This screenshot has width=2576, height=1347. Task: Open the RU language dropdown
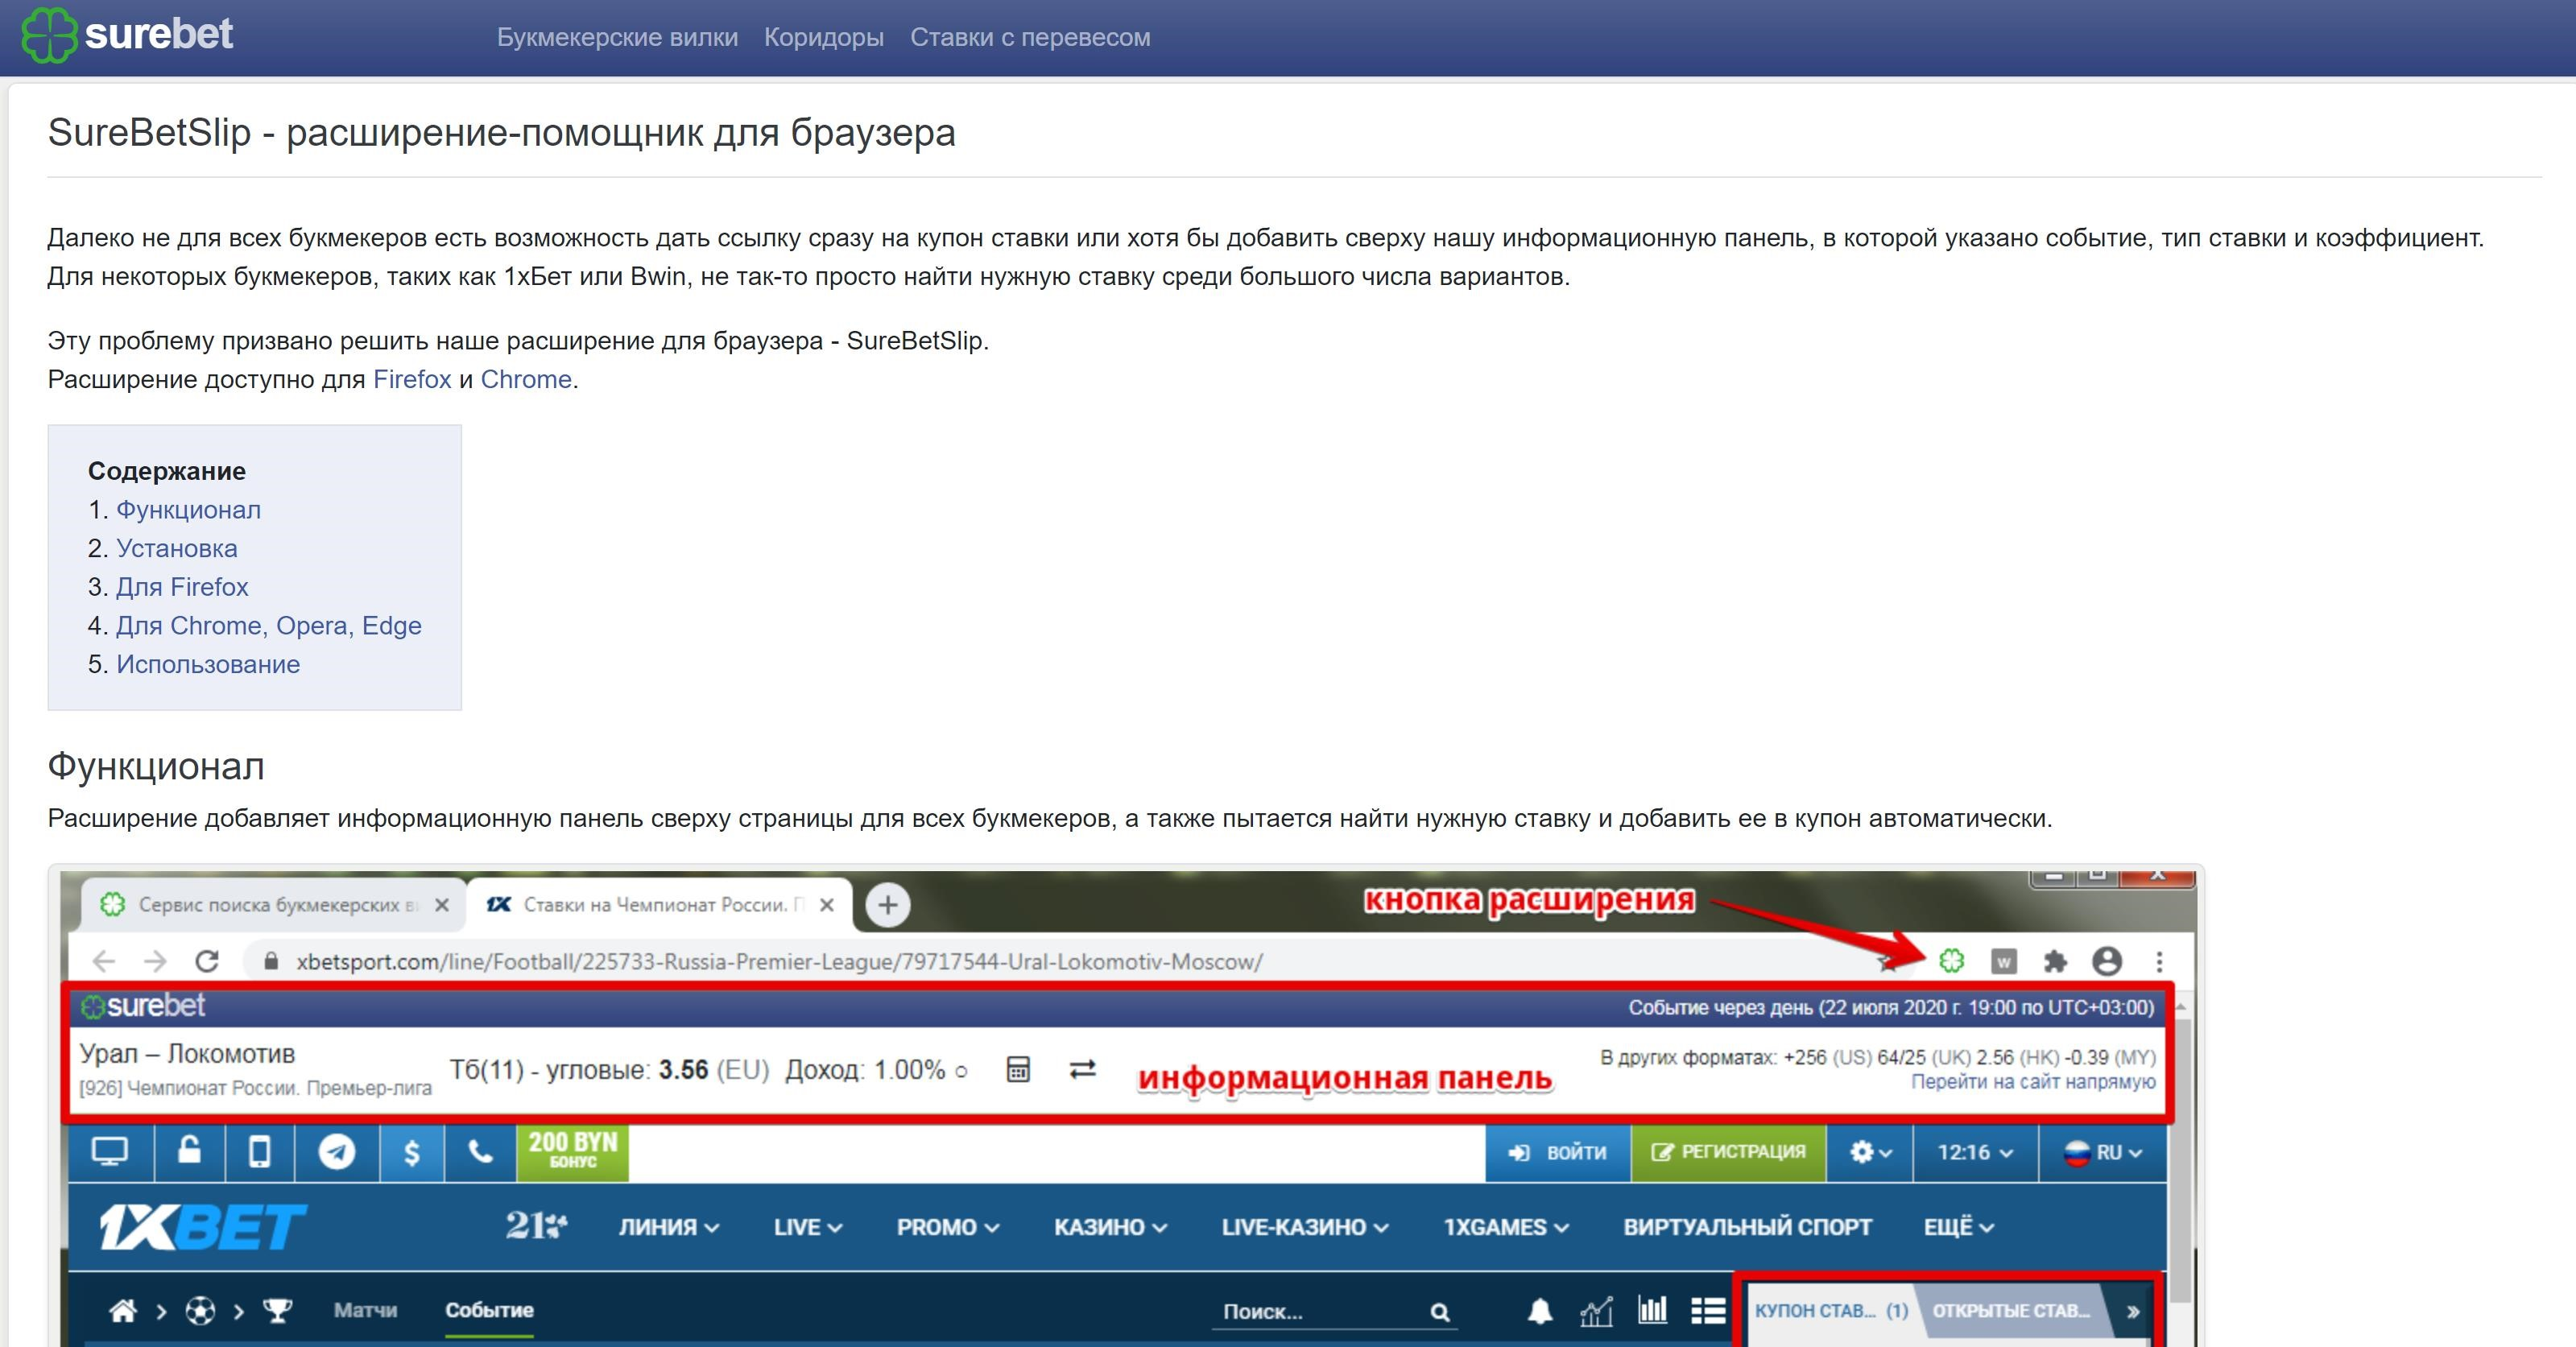tap(2102, 1152)
